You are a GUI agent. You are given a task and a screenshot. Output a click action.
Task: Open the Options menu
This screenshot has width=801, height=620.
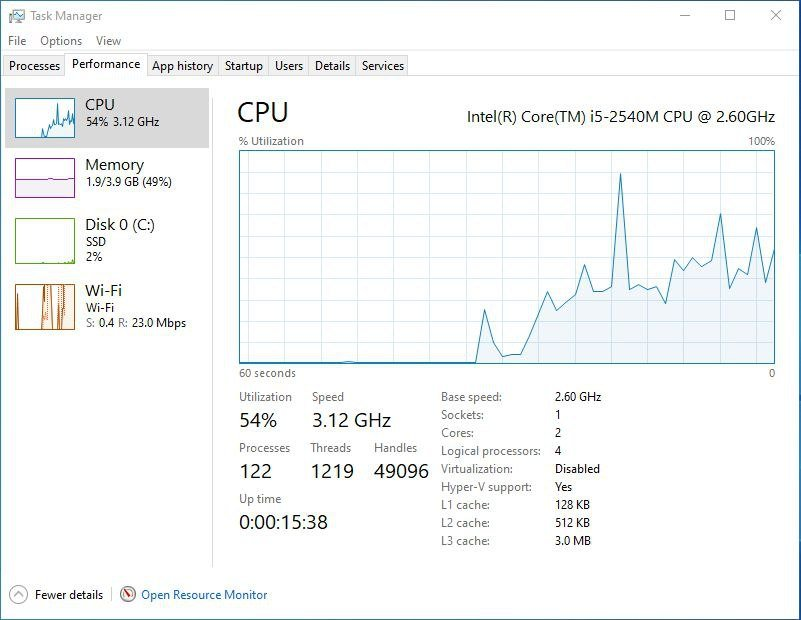click(x=61, y=41)
